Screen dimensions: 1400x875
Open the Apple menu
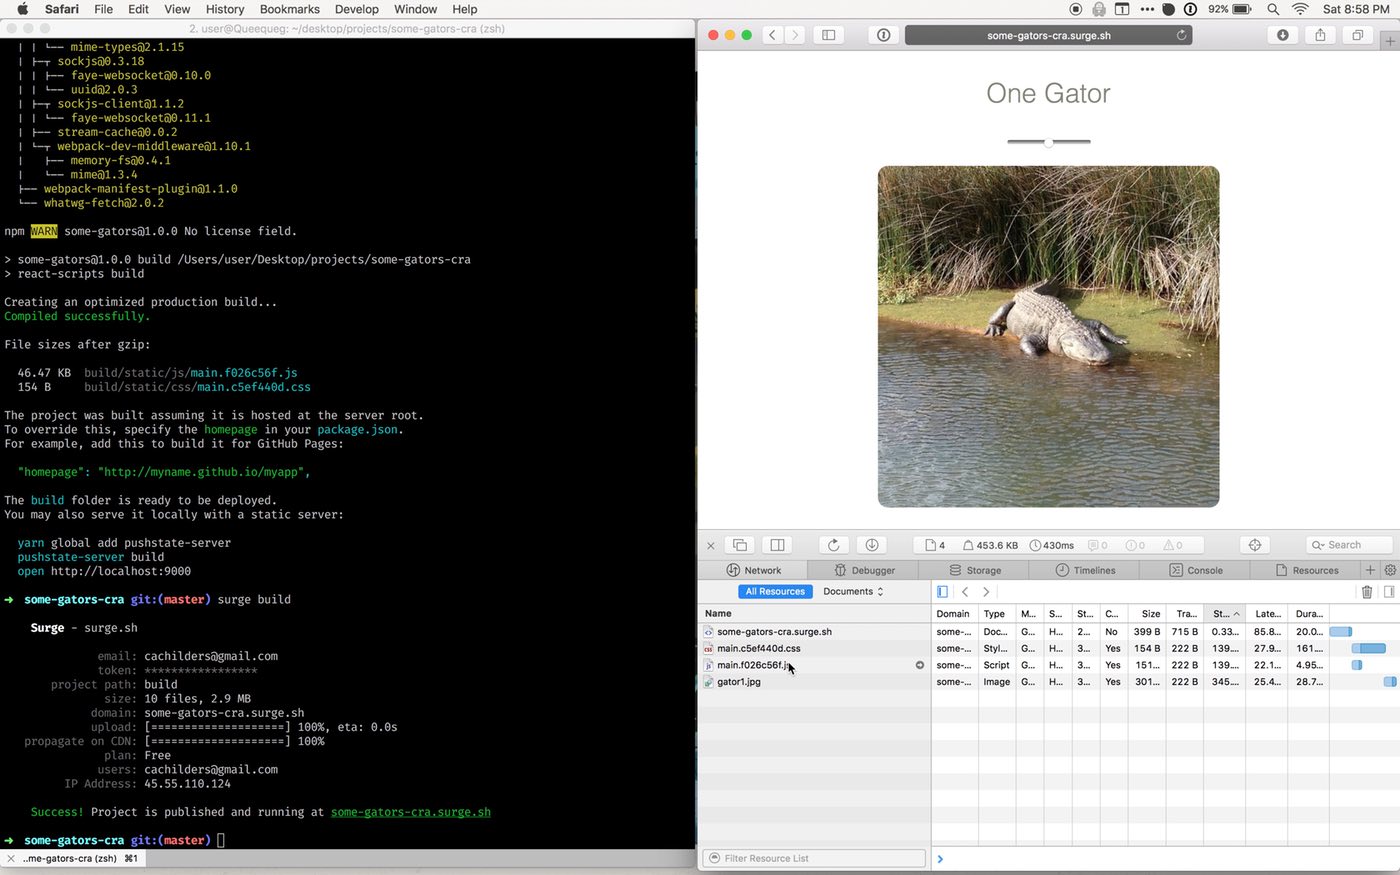[x=22, y=9]
